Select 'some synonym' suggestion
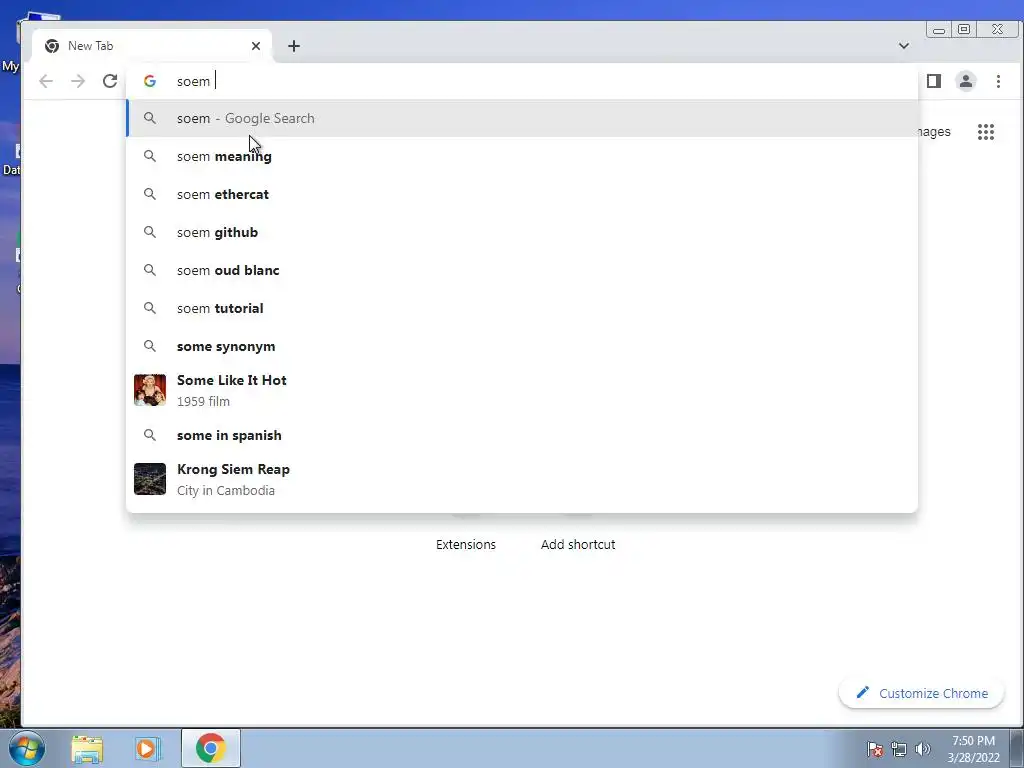Viewport: 1024px width, 768px height. click(x=522, y=346)
